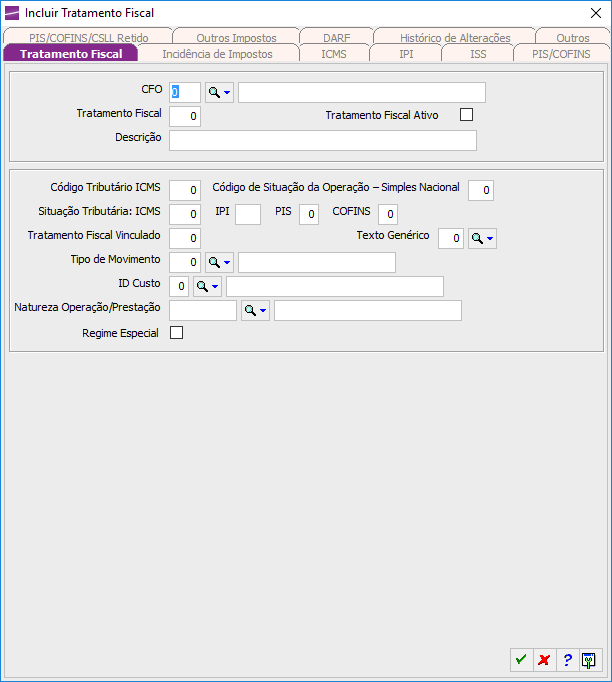
Task: Switch to the Incidência de Impostos tab
Action: [217, 54]
